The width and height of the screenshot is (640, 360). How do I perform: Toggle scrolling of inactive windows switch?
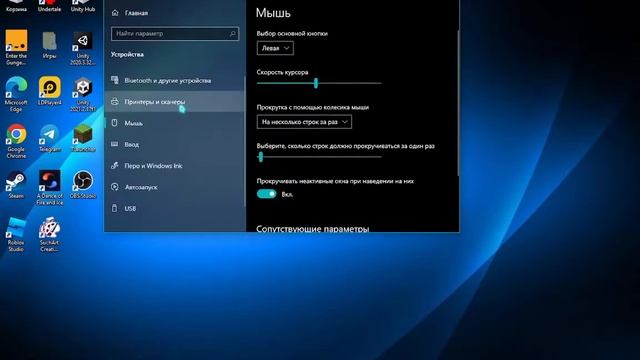coord(267,194)
